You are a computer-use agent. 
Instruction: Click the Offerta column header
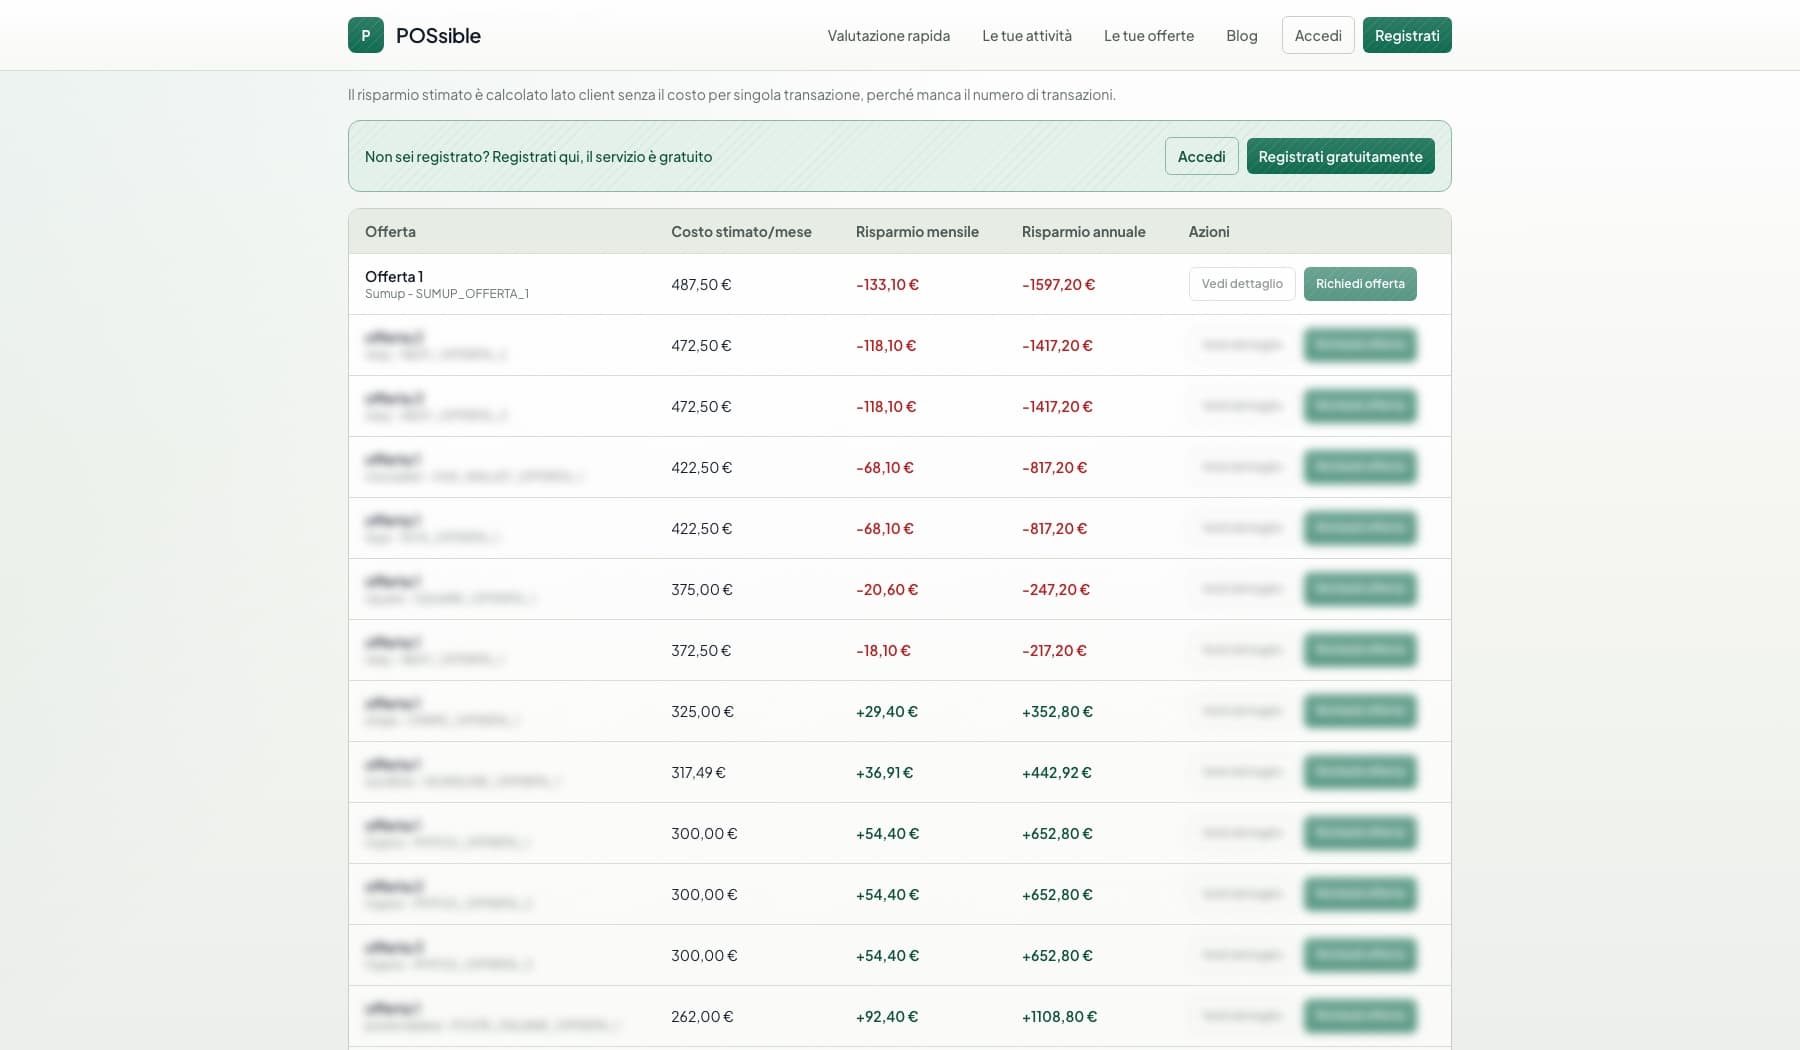pyautogui.click(x=390, y=231)
